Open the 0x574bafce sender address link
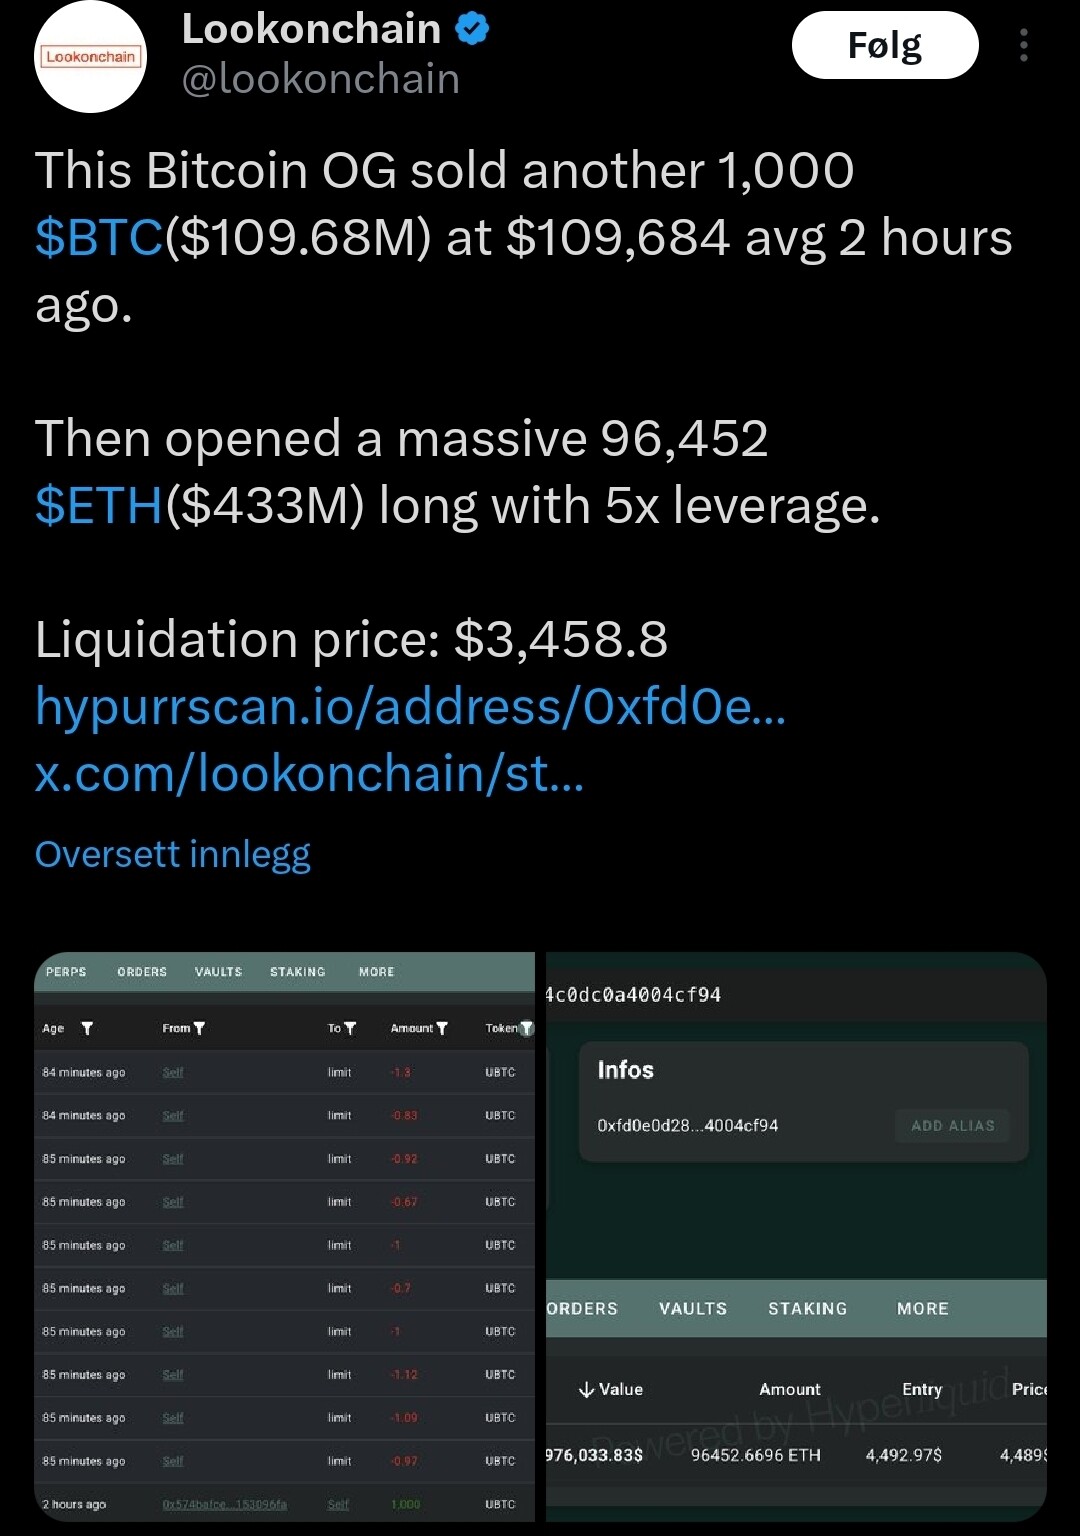The image size is (1080, 1536). [224, 1504]
